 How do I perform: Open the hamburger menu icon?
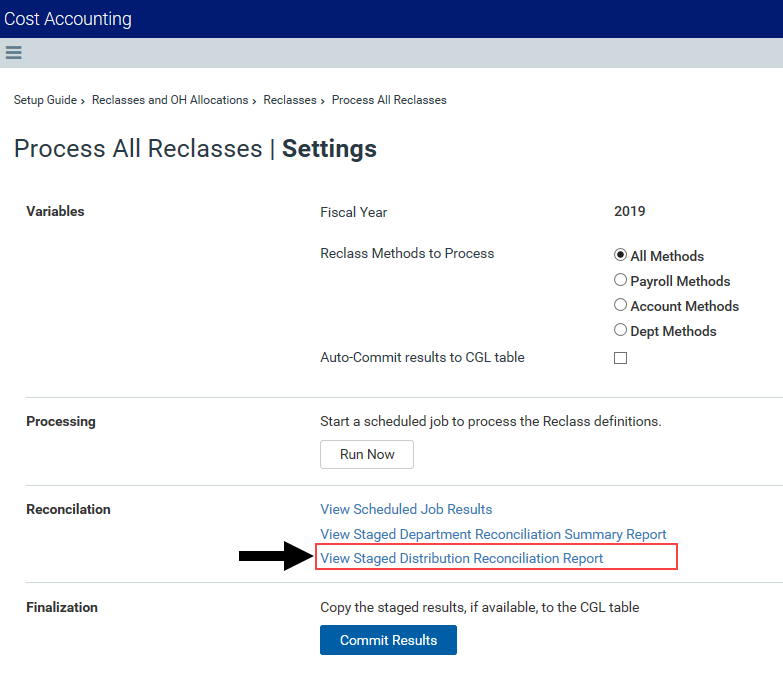tap(13, 52)
